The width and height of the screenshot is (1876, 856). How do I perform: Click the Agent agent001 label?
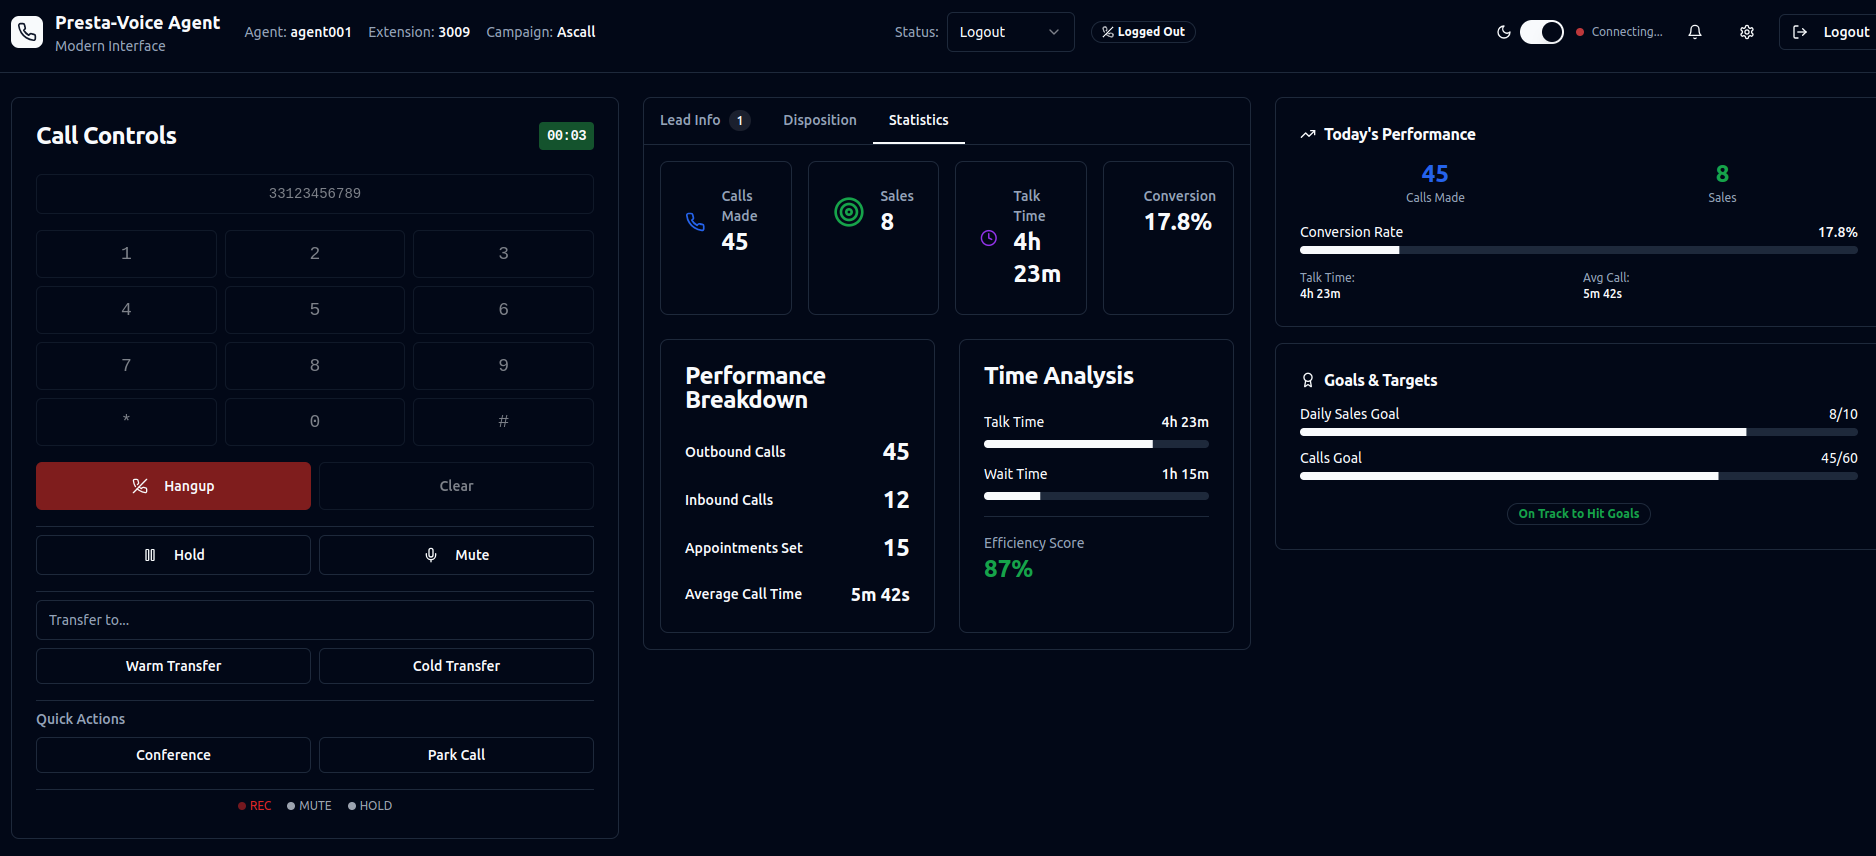[298, 32]
